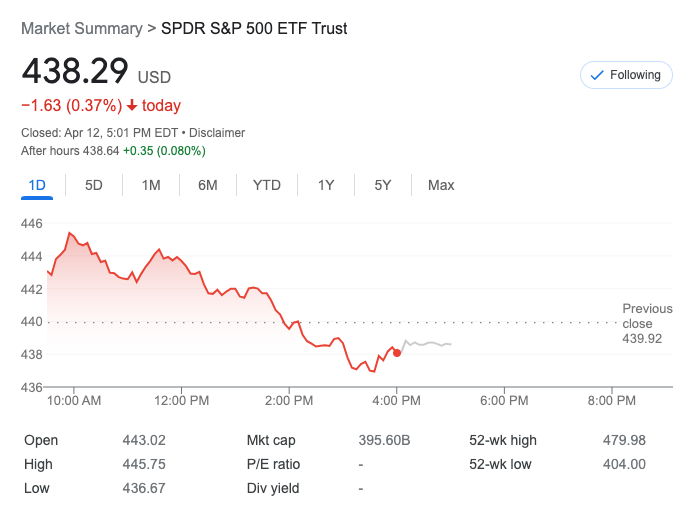
Task: Click the gray after-hours line on chart
Action: coord(428,344)
